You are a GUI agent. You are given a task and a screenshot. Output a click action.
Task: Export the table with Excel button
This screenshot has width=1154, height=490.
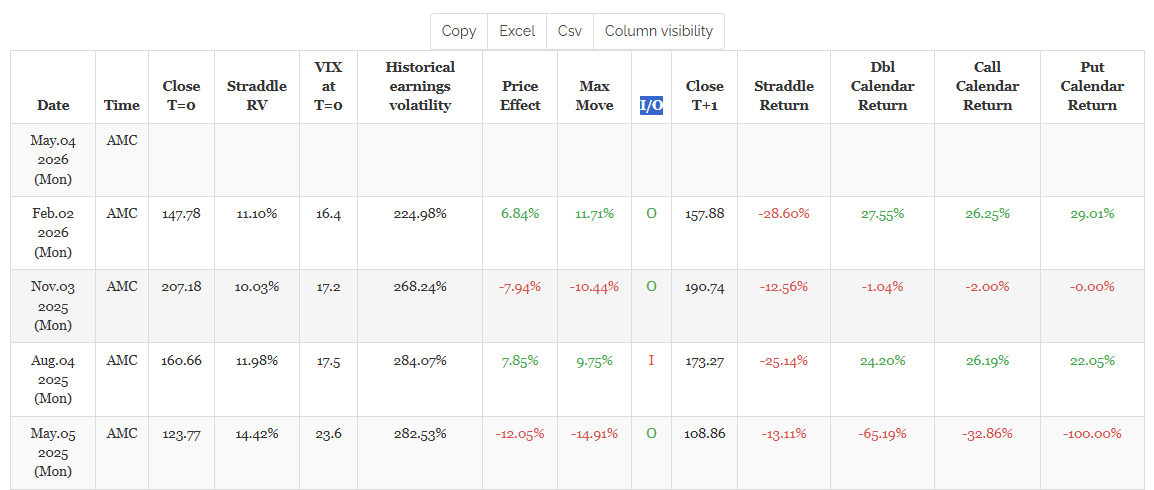(517, 31)
